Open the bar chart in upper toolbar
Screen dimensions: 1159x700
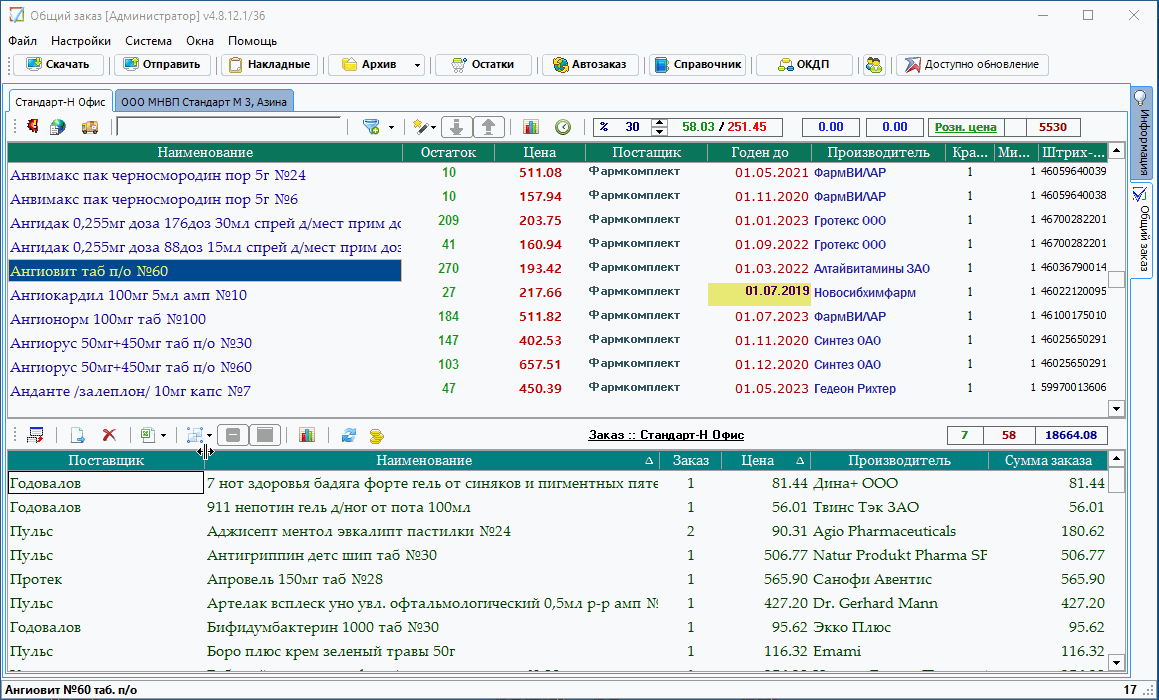pyautogui.click(x=531, y=126)
